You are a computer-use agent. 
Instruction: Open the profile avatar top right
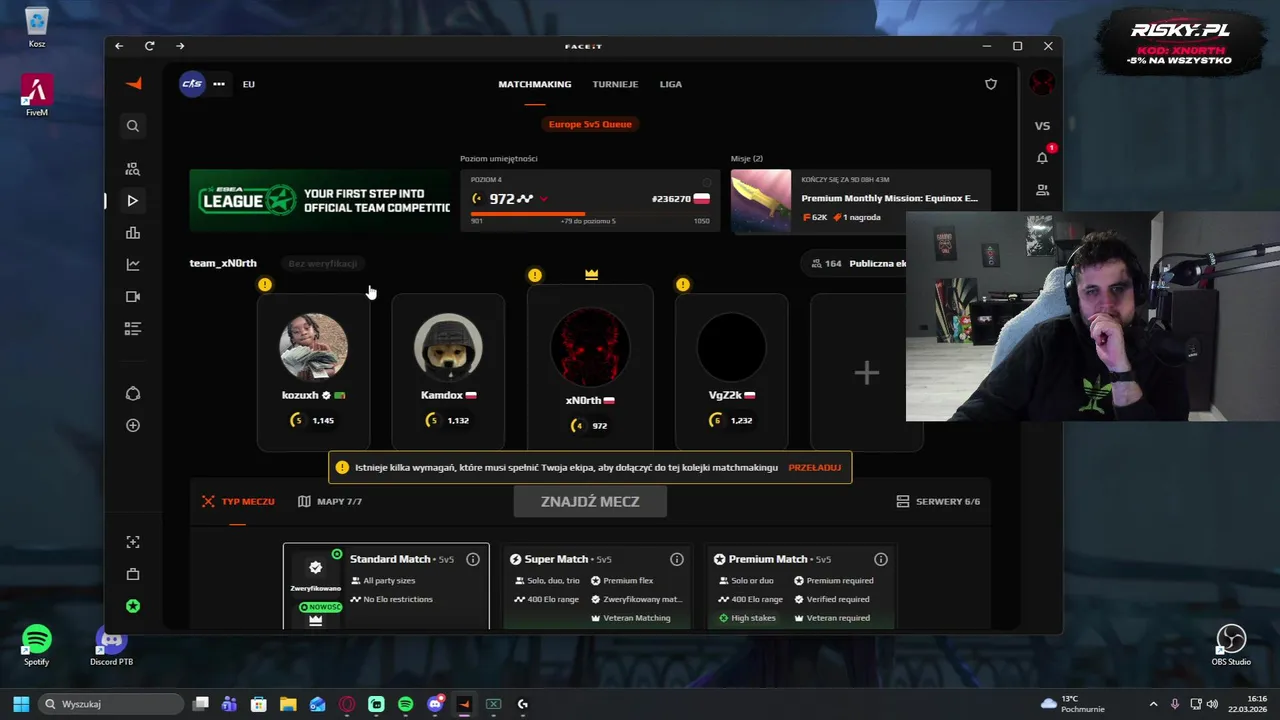point(1042,83)
